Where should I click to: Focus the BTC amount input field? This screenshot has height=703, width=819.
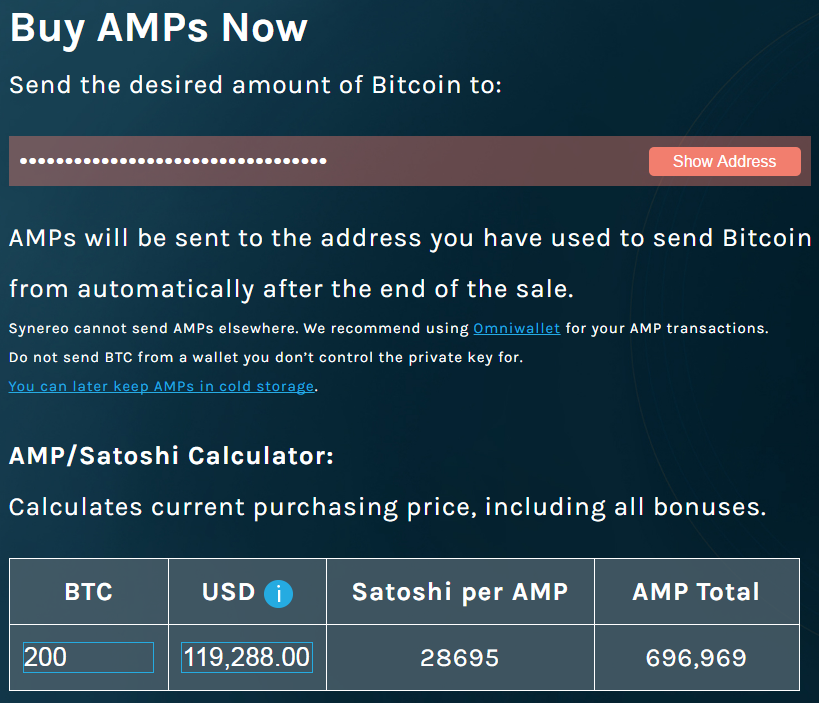[x=88, y=657]
